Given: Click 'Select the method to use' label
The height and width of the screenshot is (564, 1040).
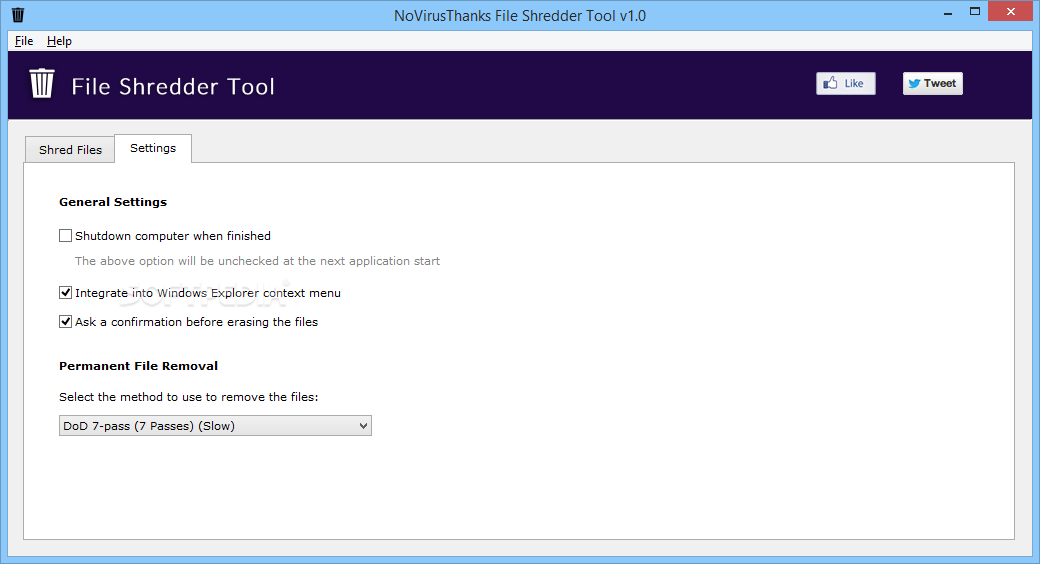Looking at the screenshot, I should point(188,397).
